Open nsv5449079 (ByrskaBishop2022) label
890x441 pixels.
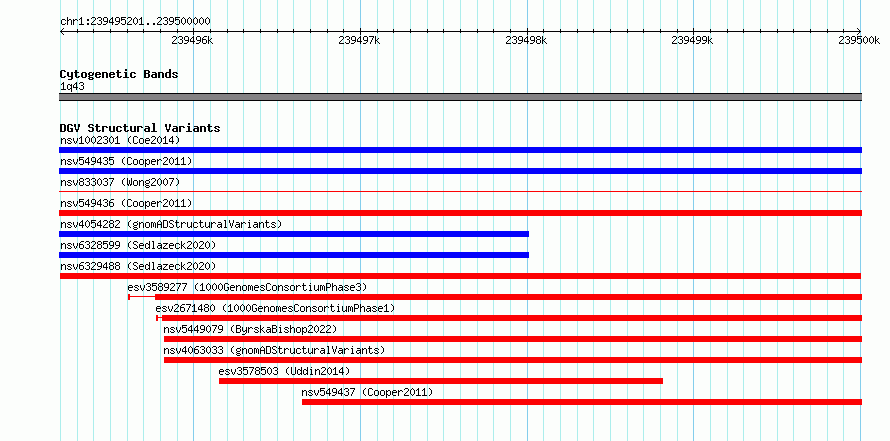point(250,329)
